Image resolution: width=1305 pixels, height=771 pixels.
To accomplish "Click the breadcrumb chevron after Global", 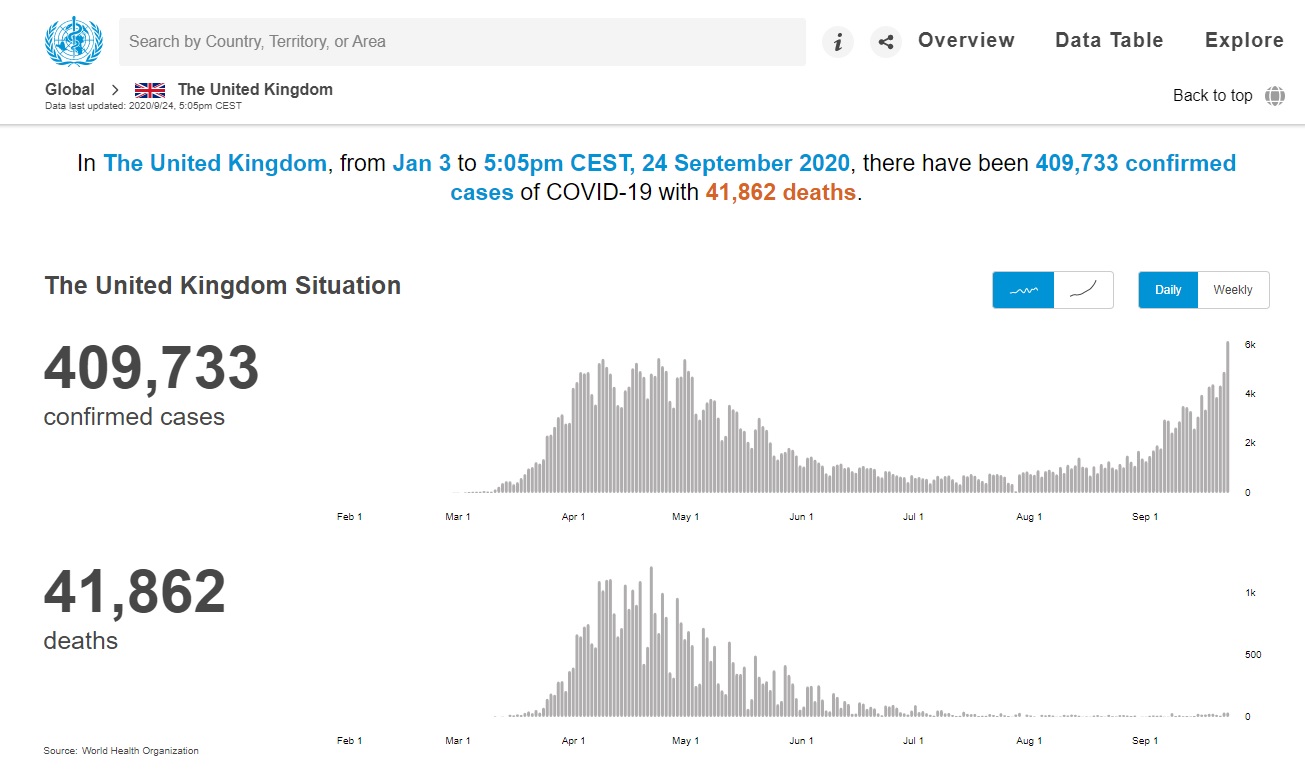I will [115, 90].
